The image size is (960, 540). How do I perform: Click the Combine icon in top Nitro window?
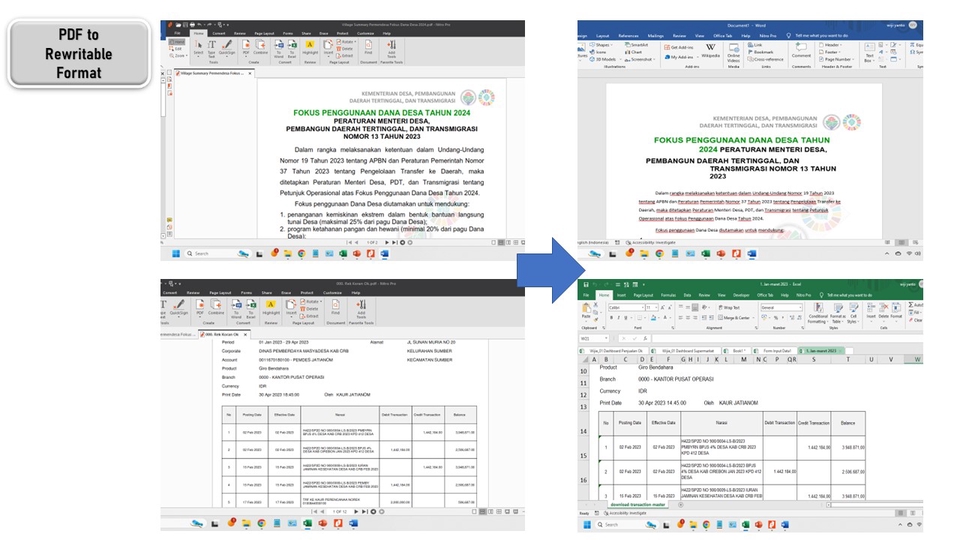[x=260, y=48]
